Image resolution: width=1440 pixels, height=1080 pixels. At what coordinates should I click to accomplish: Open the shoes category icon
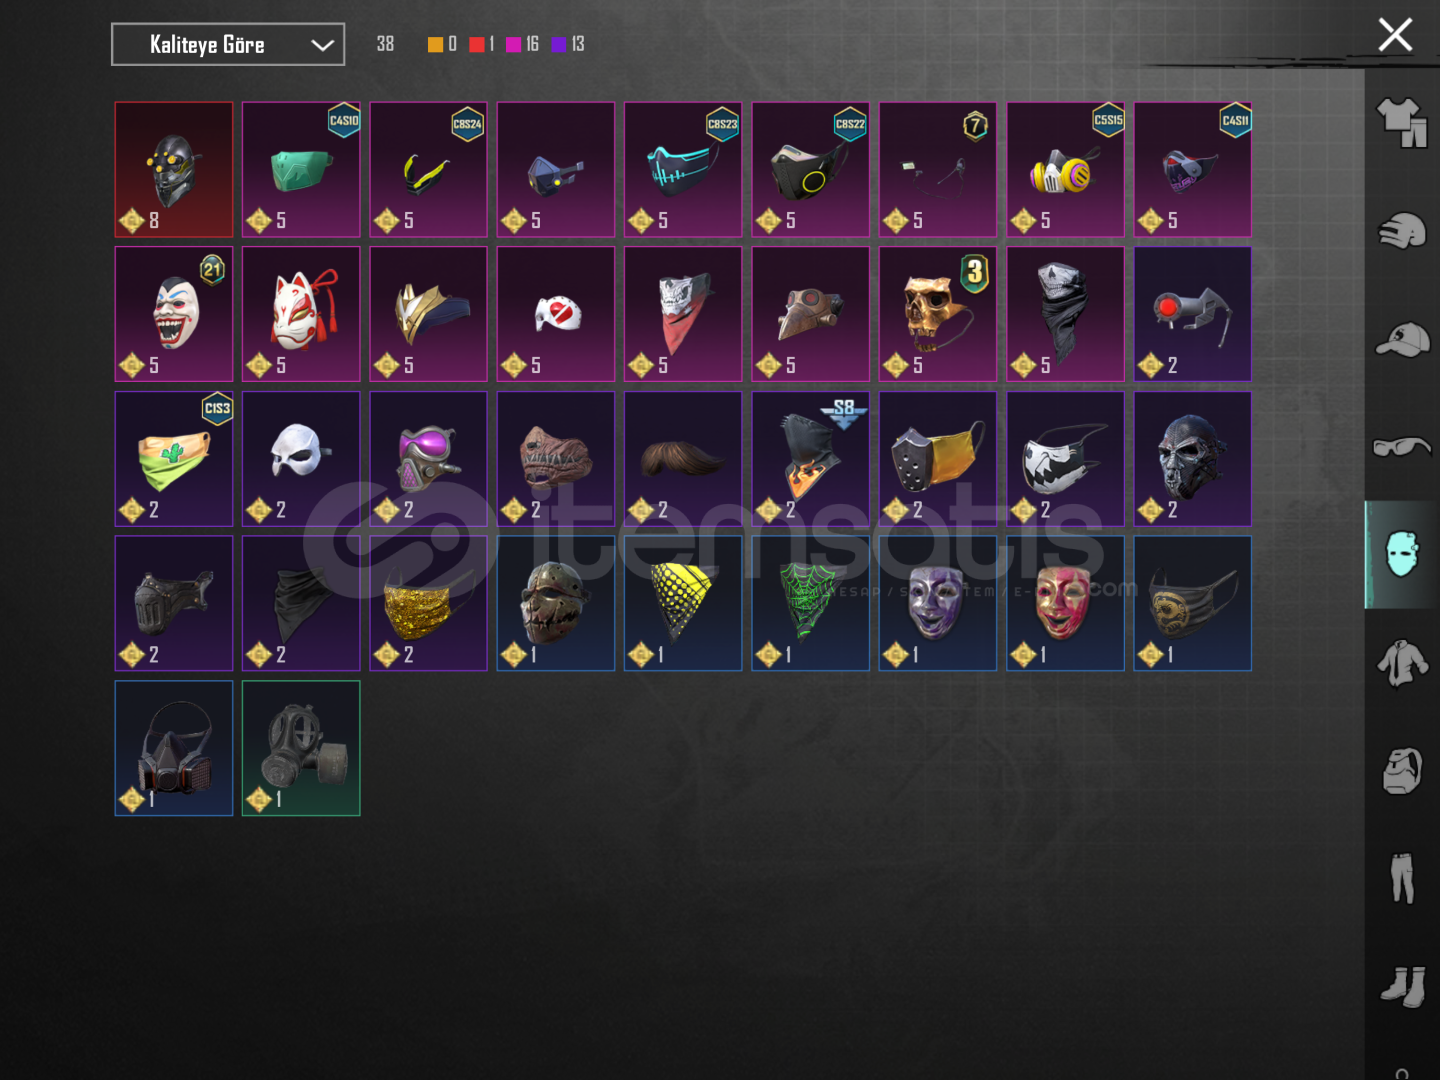coord(1402,986)
